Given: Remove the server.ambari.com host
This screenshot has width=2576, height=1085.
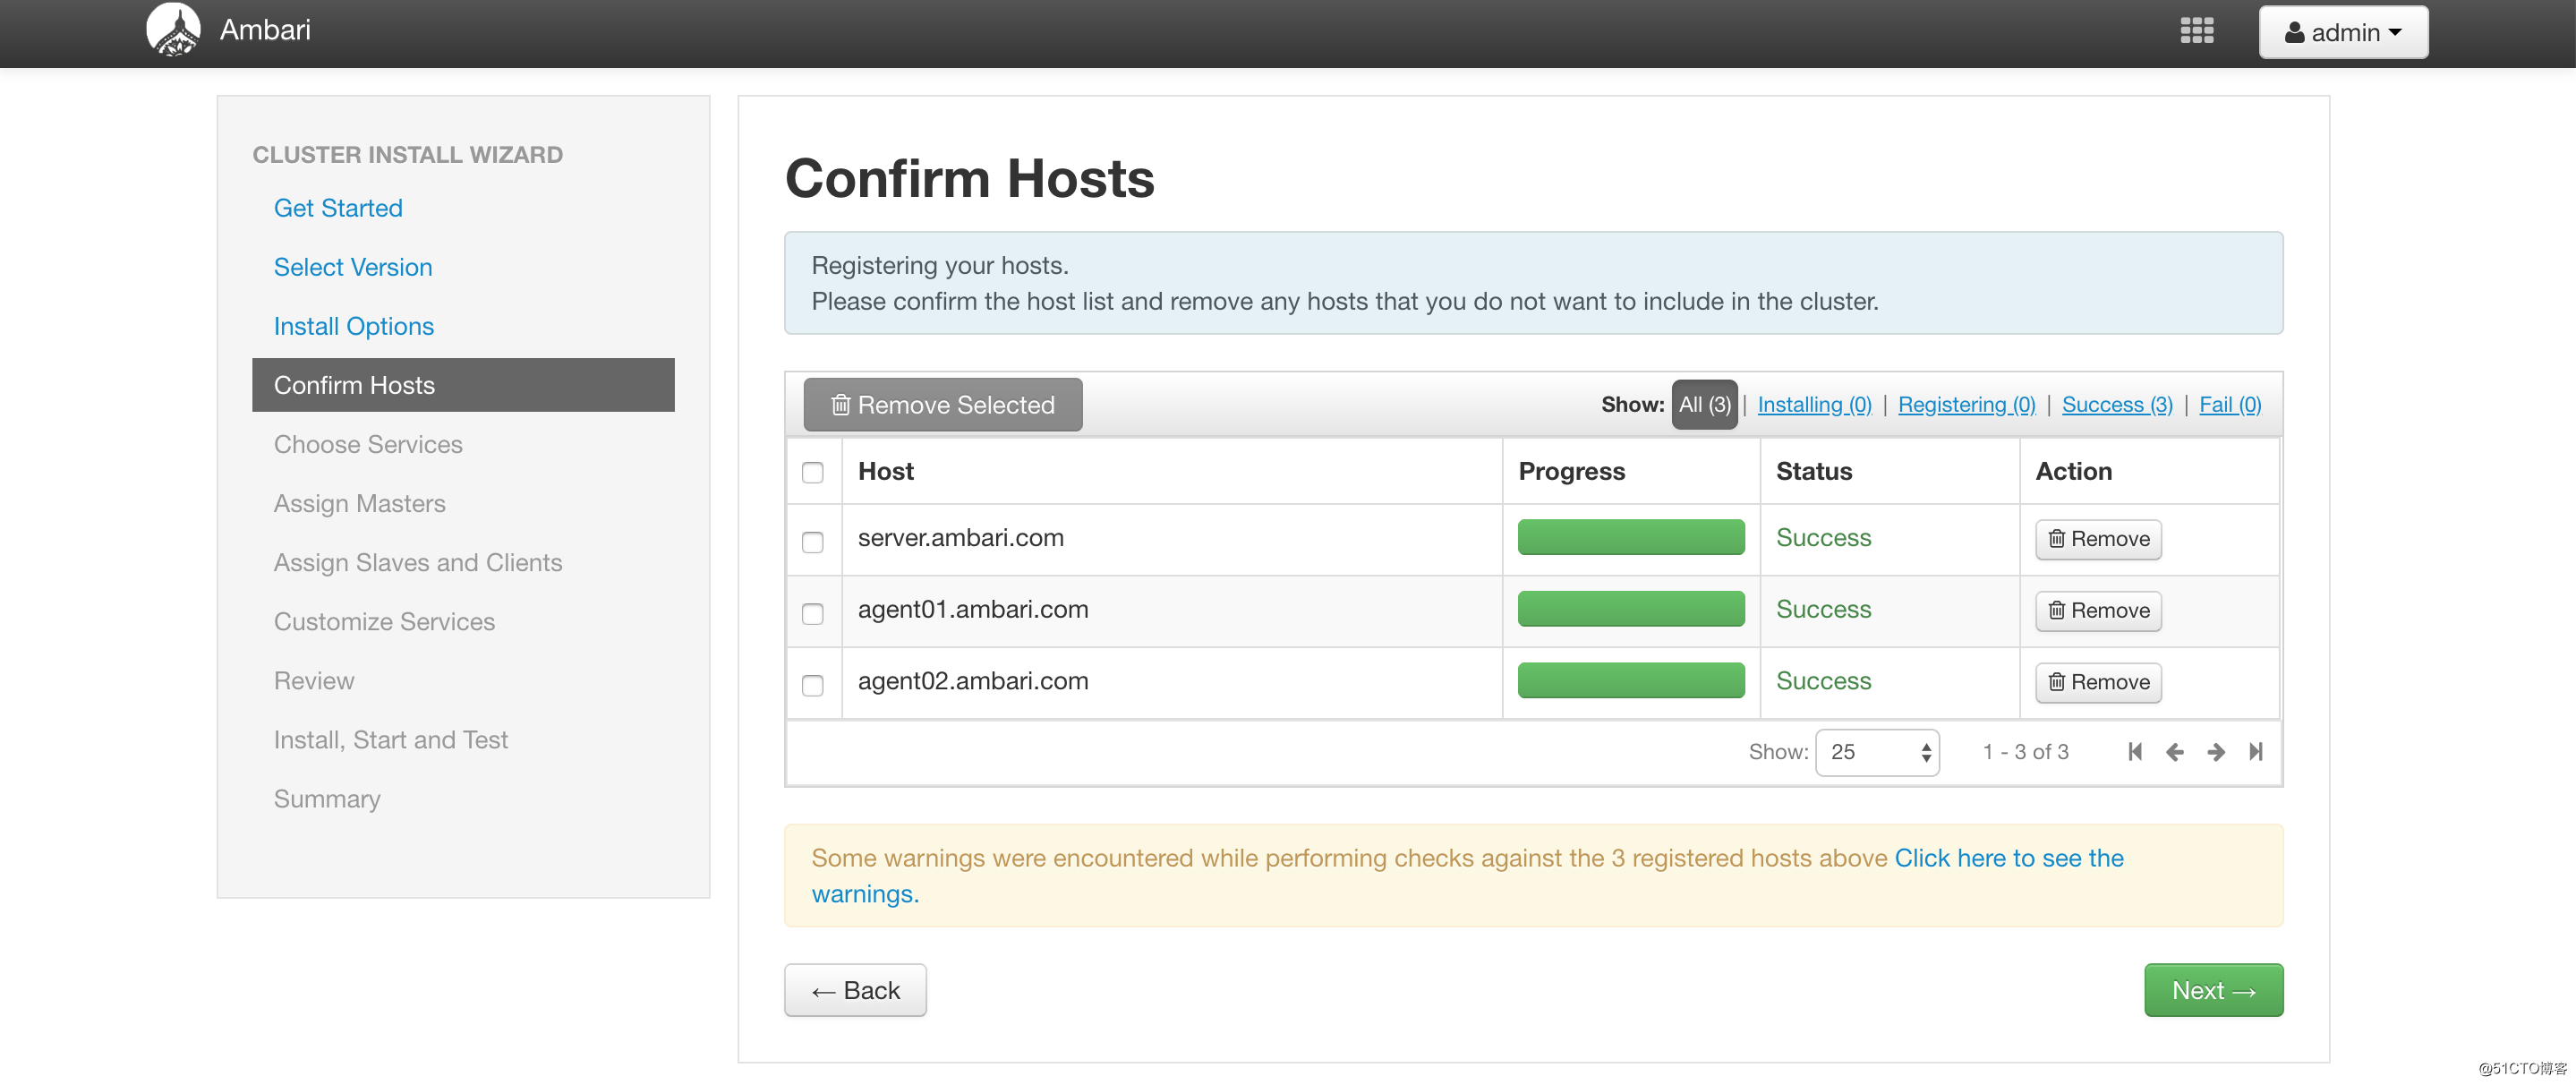Looking at the screenshot, I should 2098,539.
